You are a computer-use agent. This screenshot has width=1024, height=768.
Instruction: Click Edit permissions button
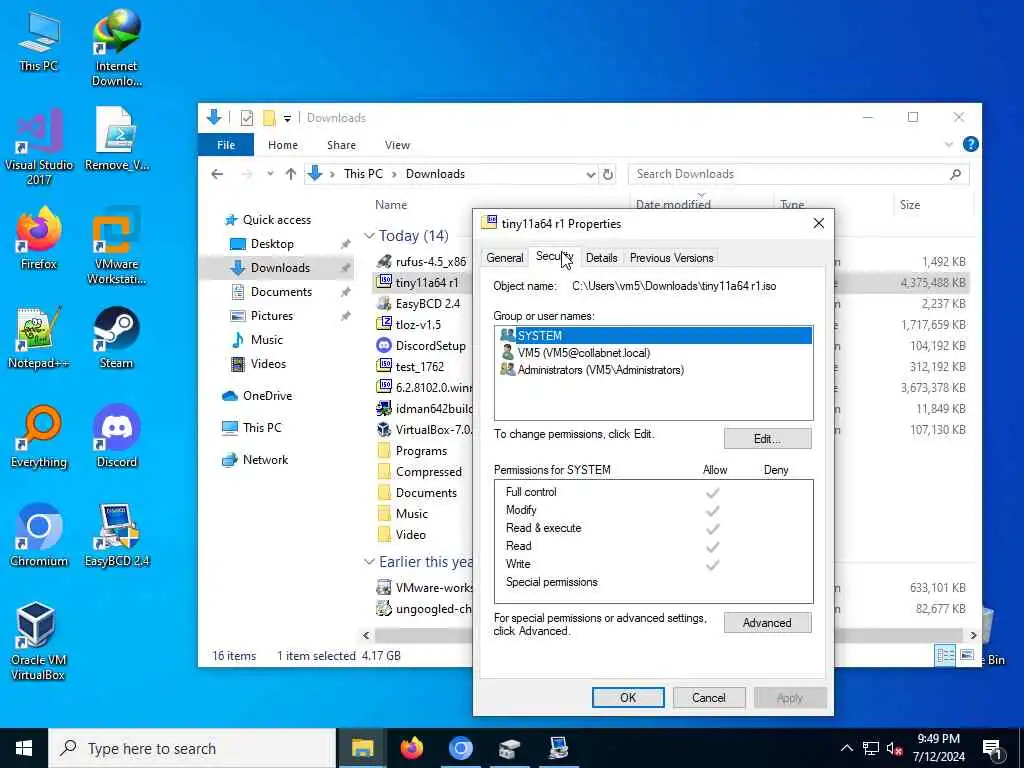click(767, 439)
